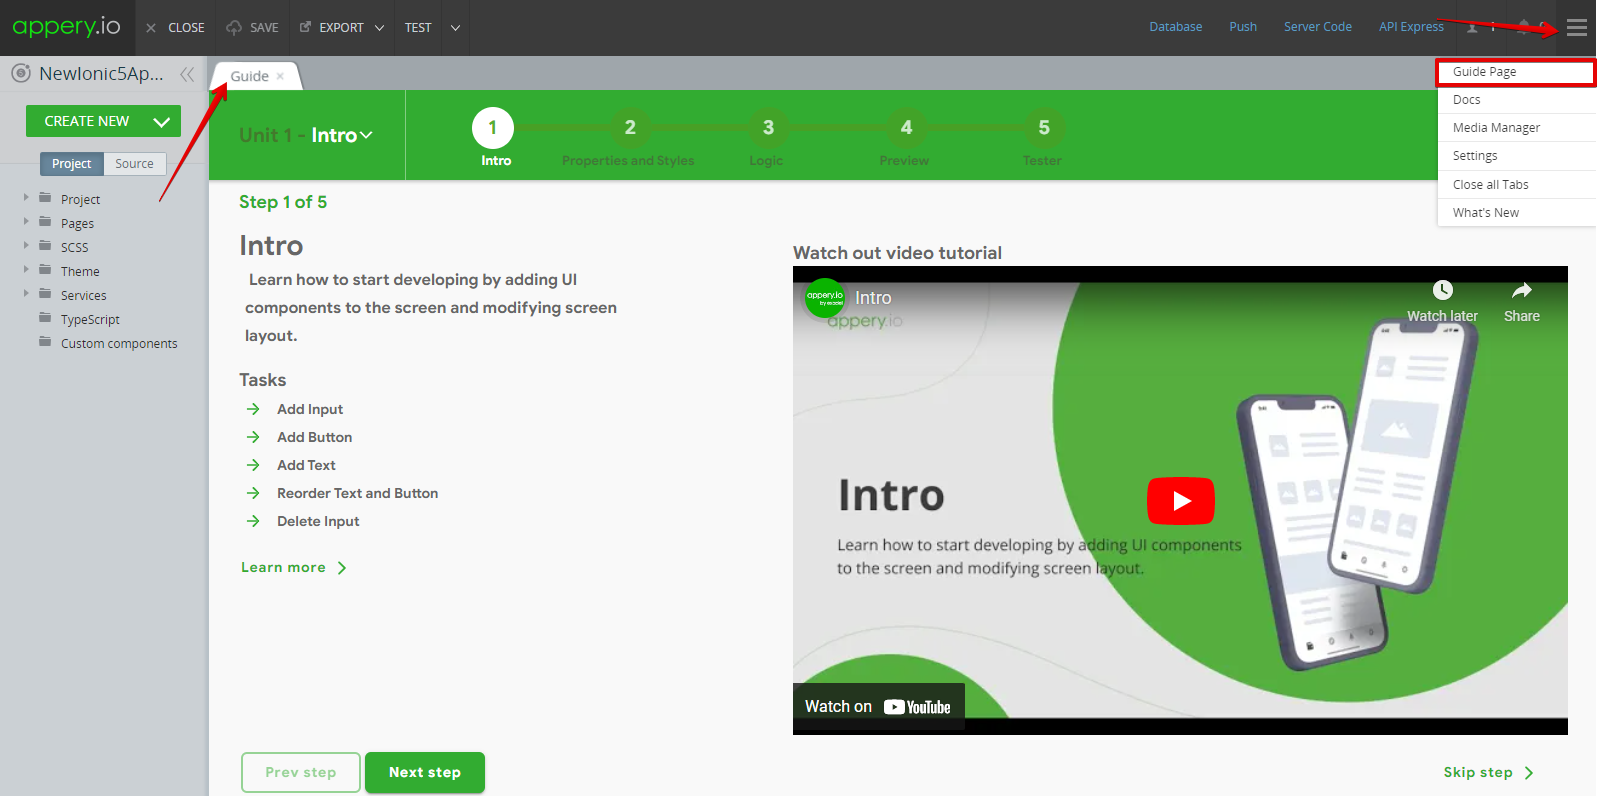Click the appery.io channel avatar on video

pyautogui.click(x=825, y=298)
